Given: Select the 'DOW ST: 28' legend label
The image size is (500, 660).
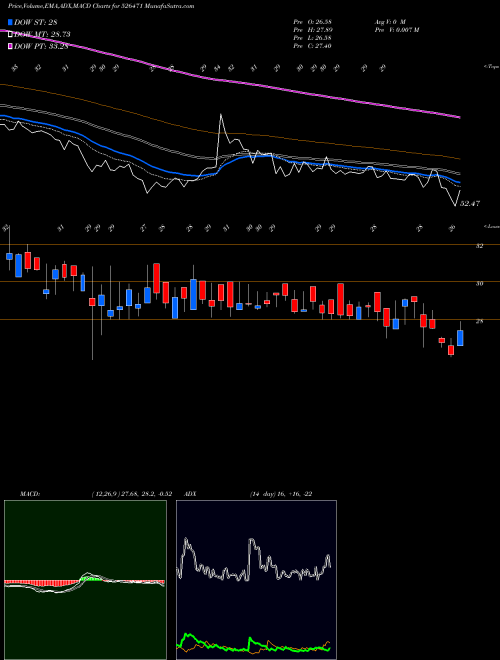Looking at the screenshot, I should [36, 22].
